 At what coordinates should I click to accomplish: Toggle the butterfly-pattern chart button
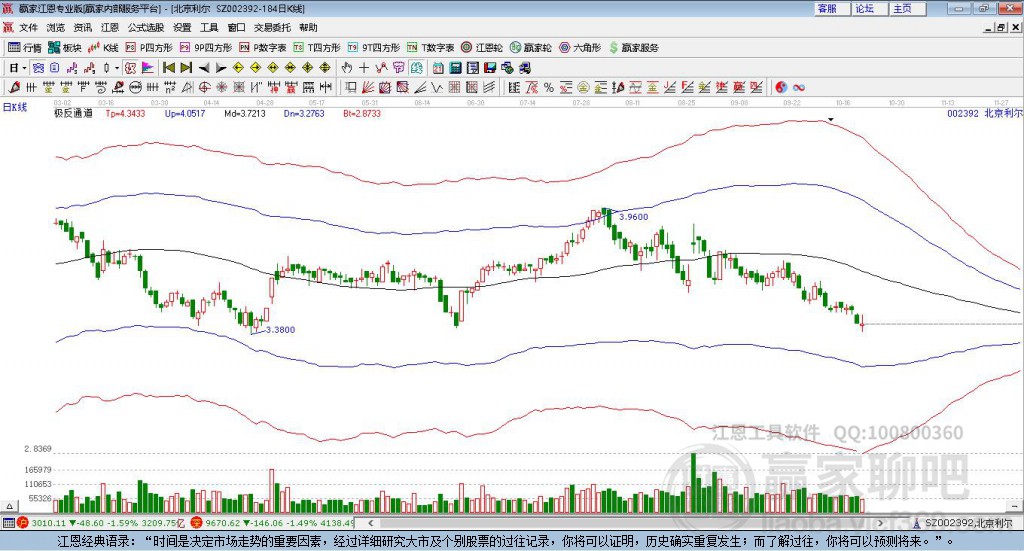(38, 68)
